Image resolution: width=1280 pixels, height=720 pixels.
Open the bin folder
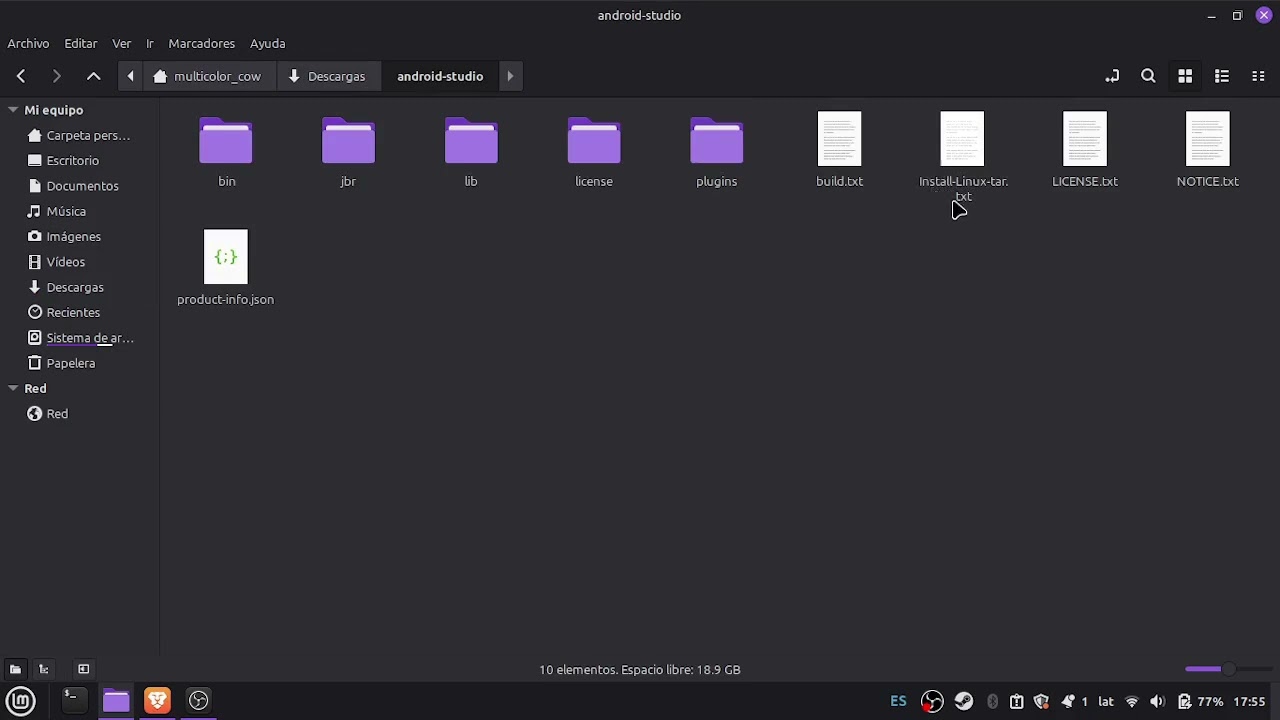pos(226,151)
